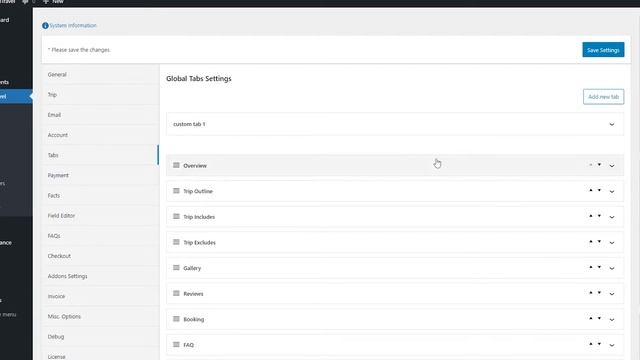Move Trip Outline tab up
This screenshot has width=640, height=360.
tap(591, 190)
